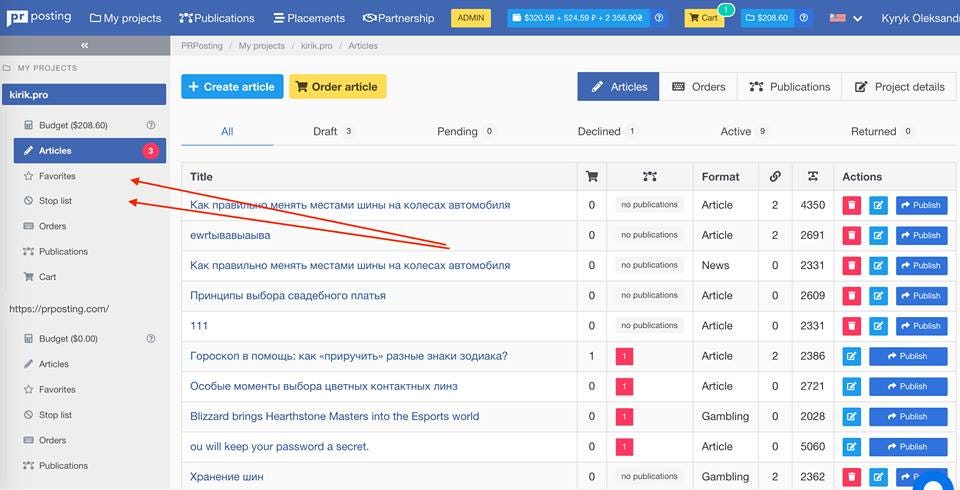The image size is (960, 490).
Task: Click the text length column header icon
Action: [x=812, y=176]
